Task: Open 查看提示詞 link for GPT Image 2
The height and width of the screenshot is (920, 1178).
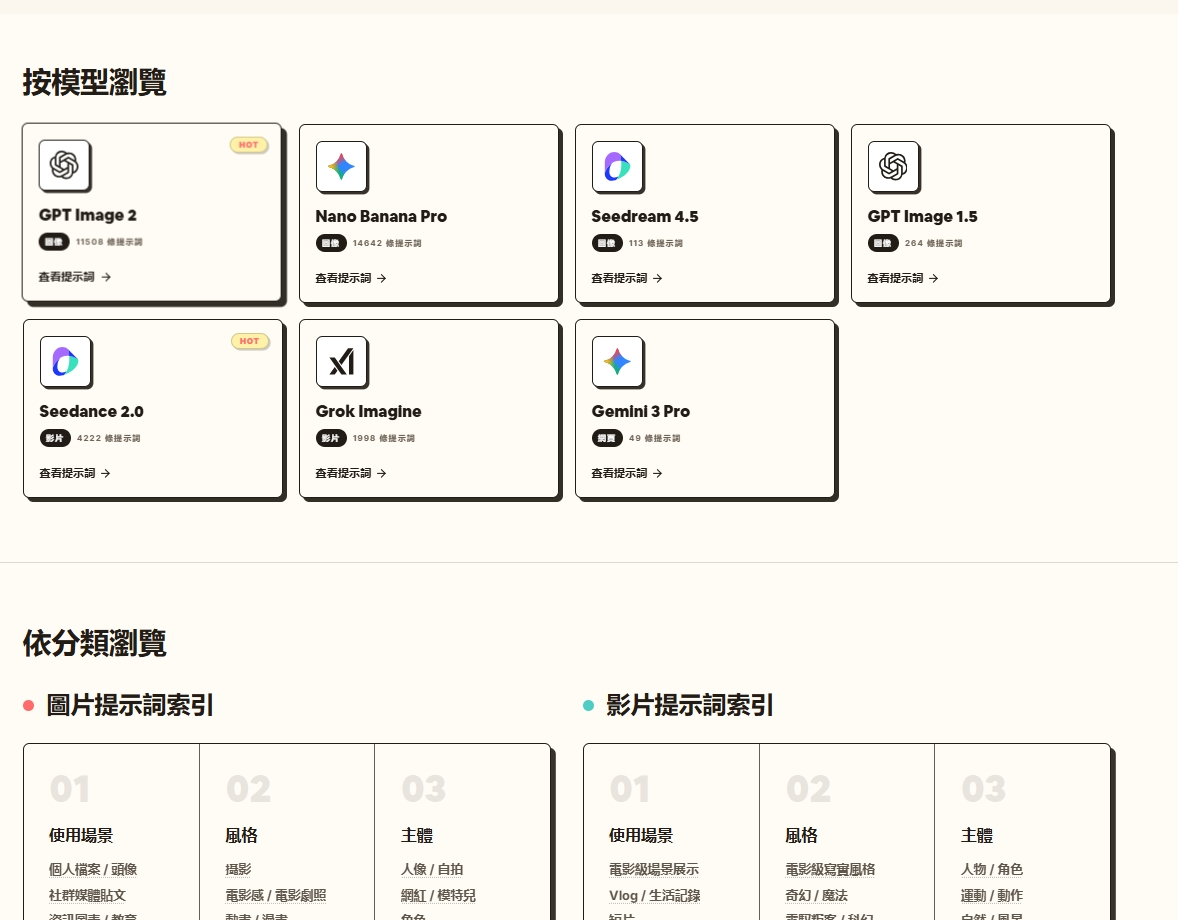Action: coord(74,277)
